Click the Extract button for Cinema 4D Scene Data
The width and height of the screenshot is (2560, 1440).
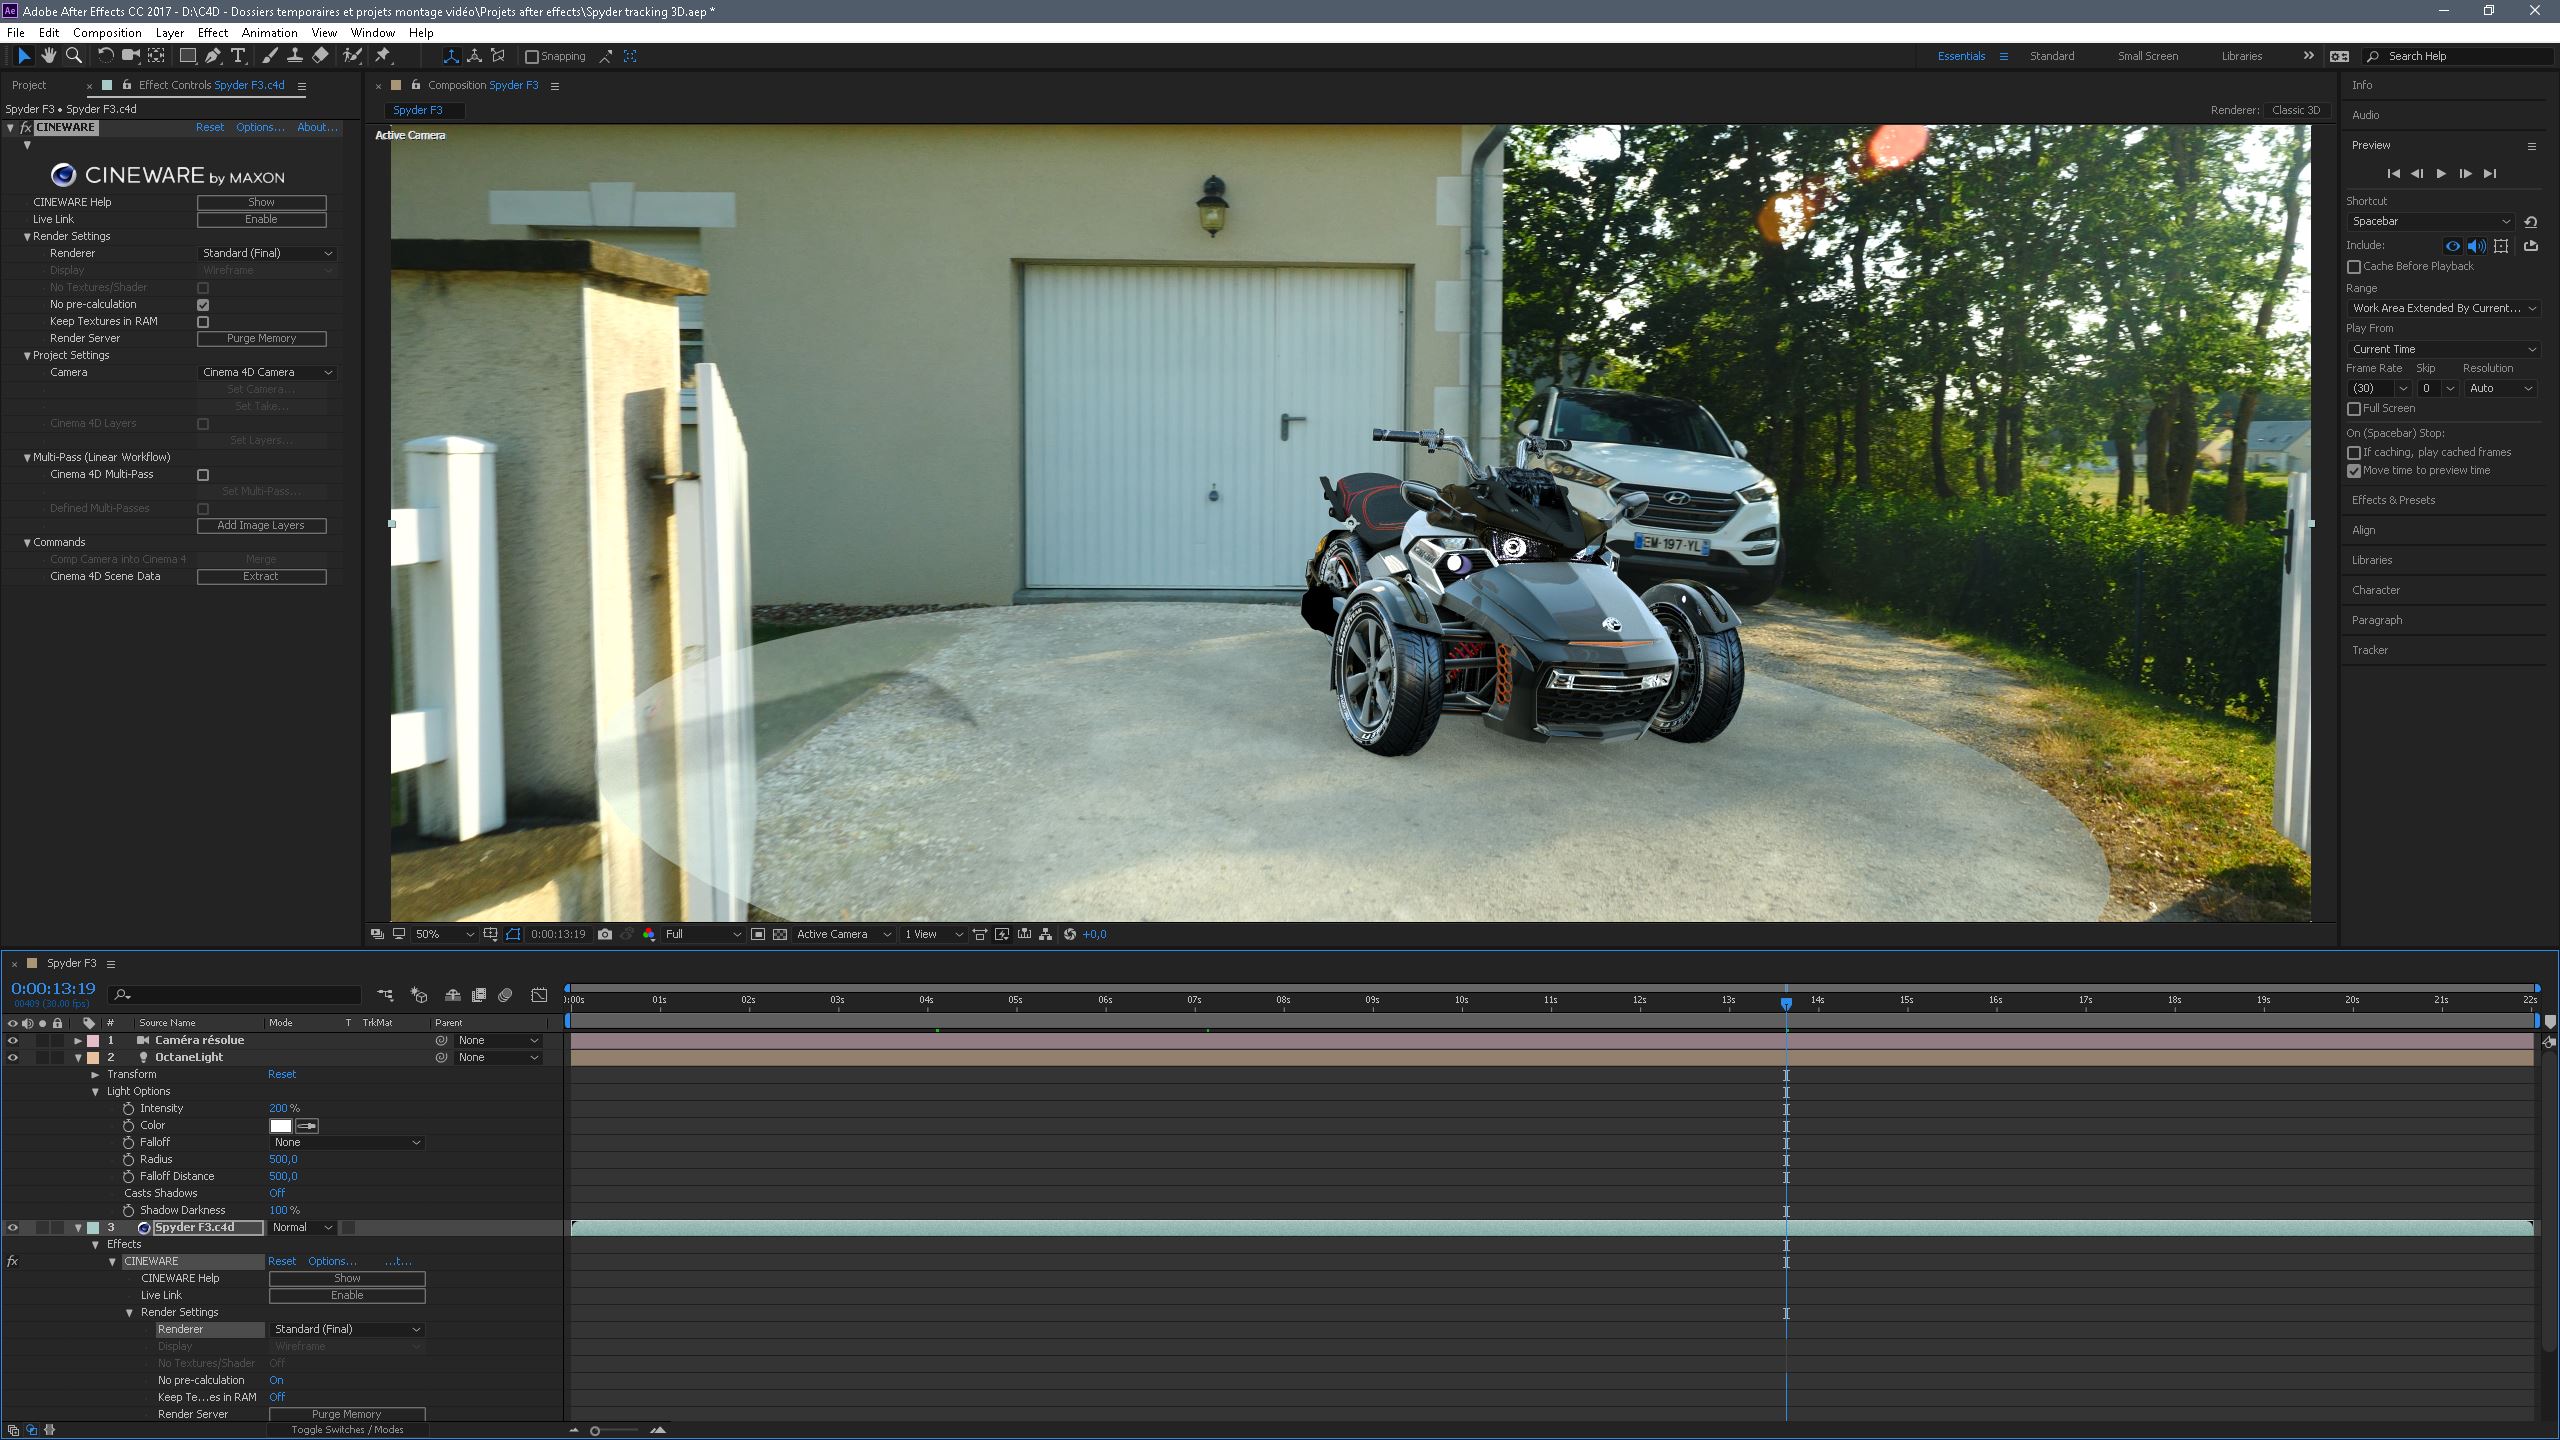(261, 577)
